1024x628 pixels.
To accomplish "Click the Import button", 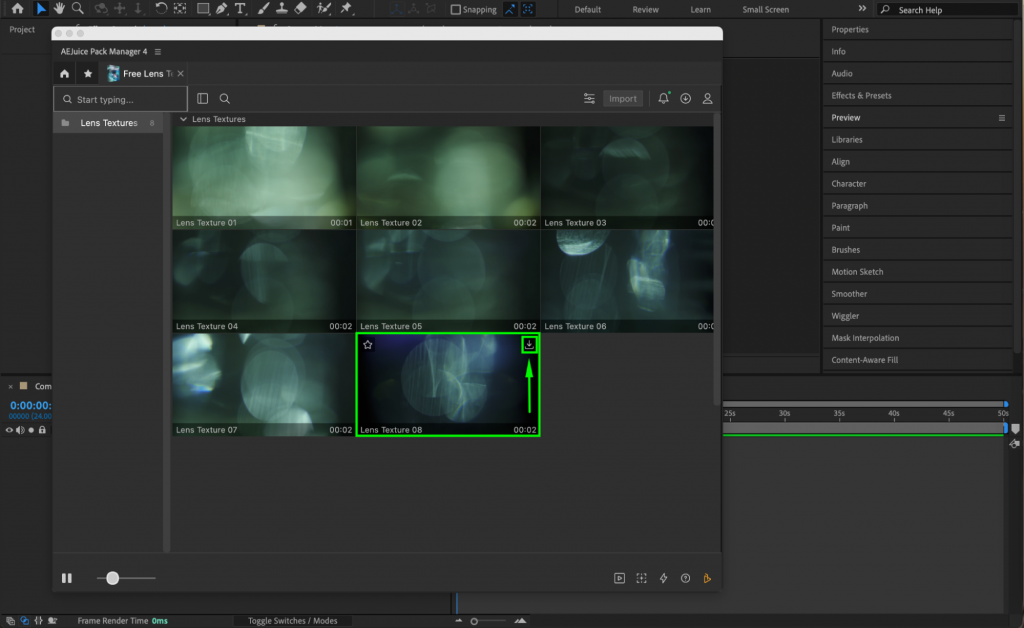I will [x=623, y=98].
